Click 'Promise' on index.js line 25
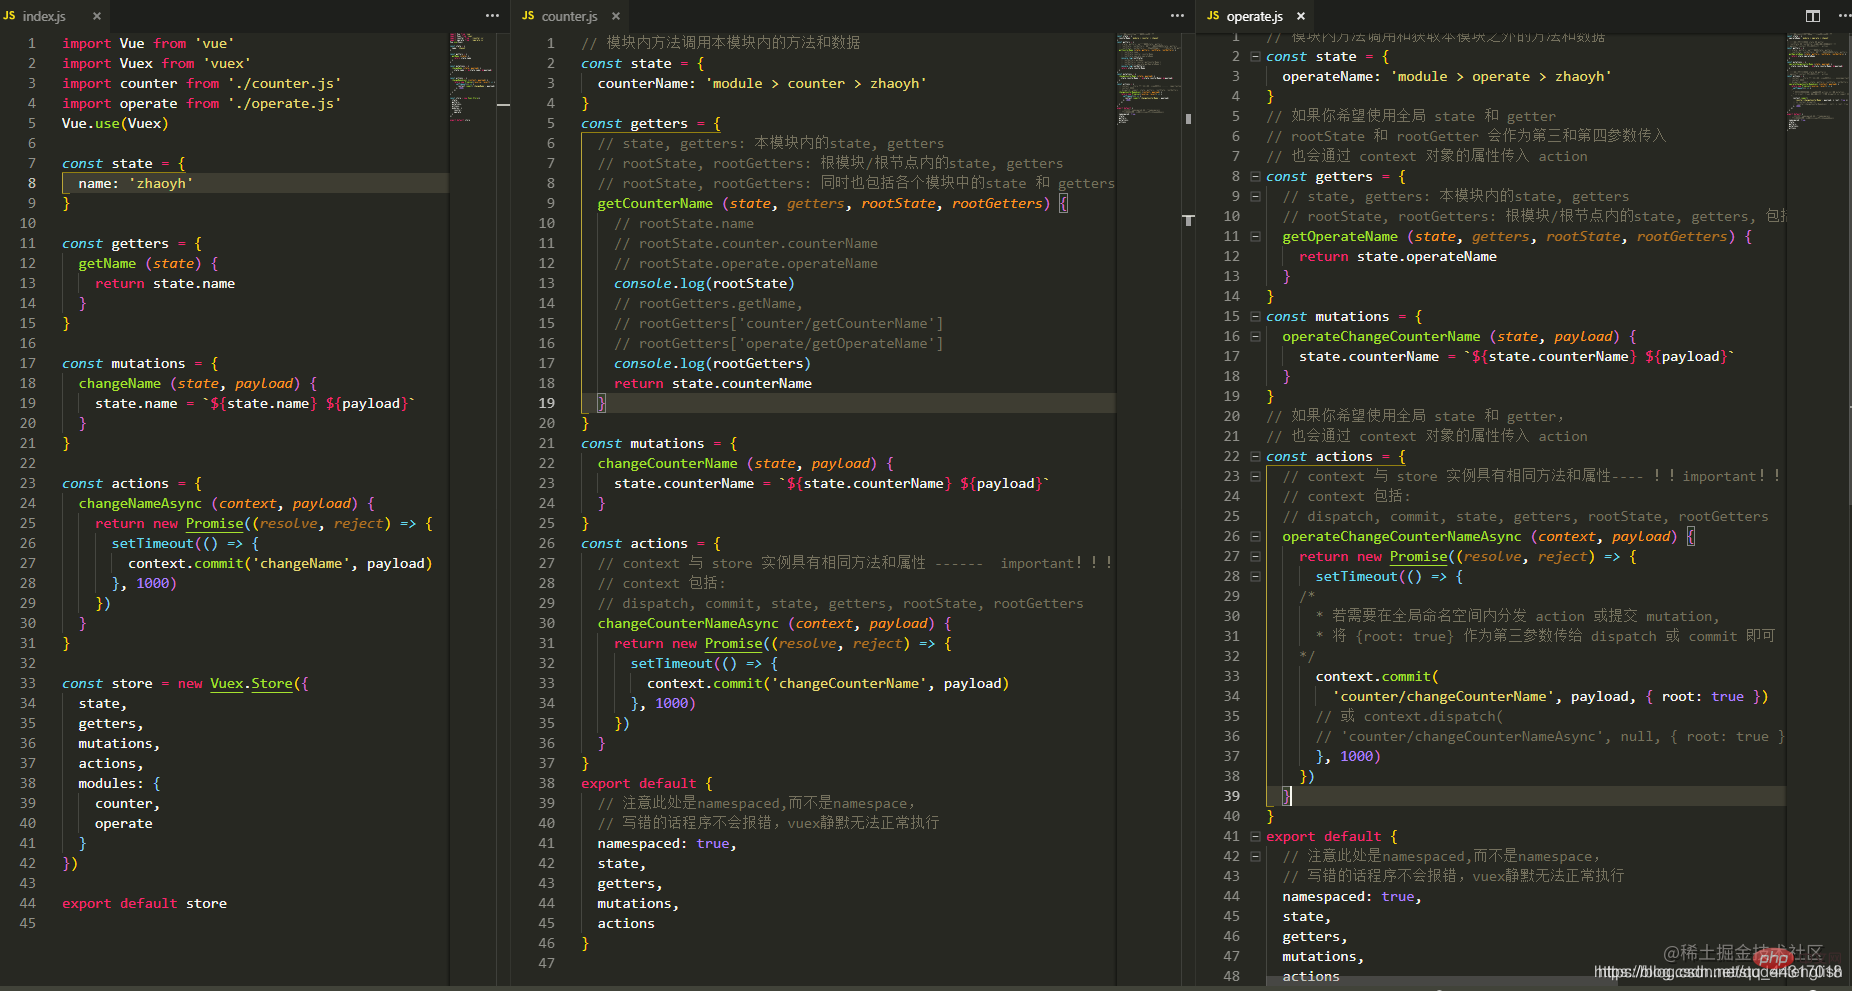Image resolution: width=1852 pixels, height=991 pixels. (x=214, y=524)
